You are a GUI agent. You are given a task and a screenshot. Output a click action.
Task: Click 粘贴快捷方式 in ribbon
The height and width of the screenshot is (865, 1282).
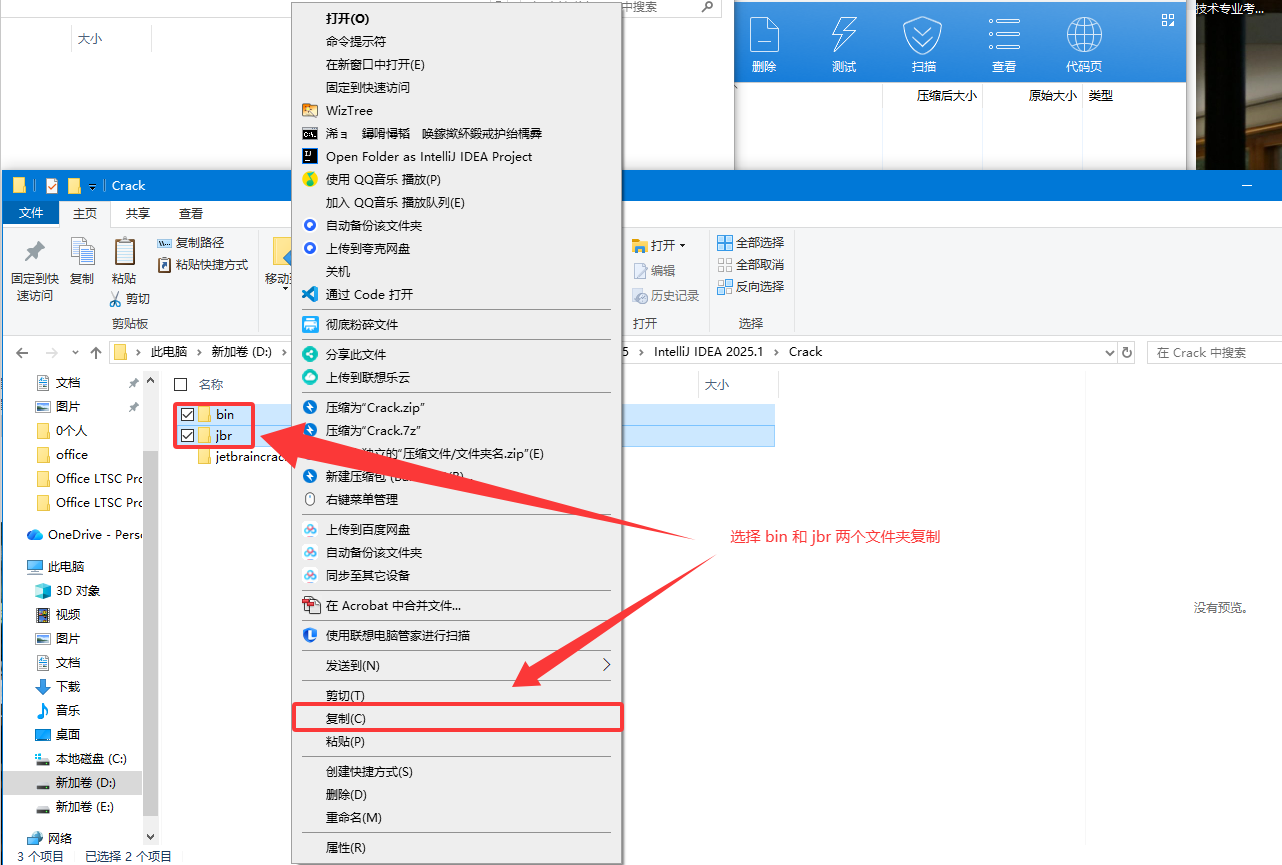[203, 265]
